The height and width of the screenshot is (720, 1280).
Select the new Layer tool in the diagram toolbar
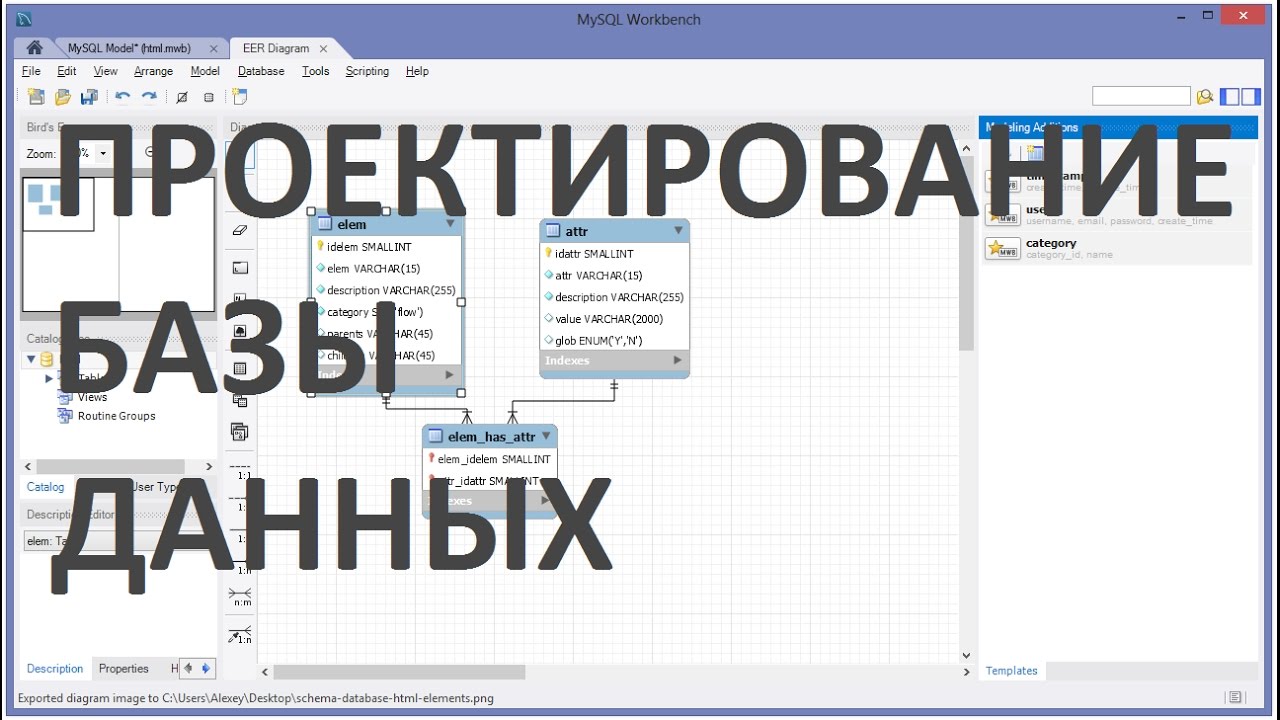[x=239, y=268]
